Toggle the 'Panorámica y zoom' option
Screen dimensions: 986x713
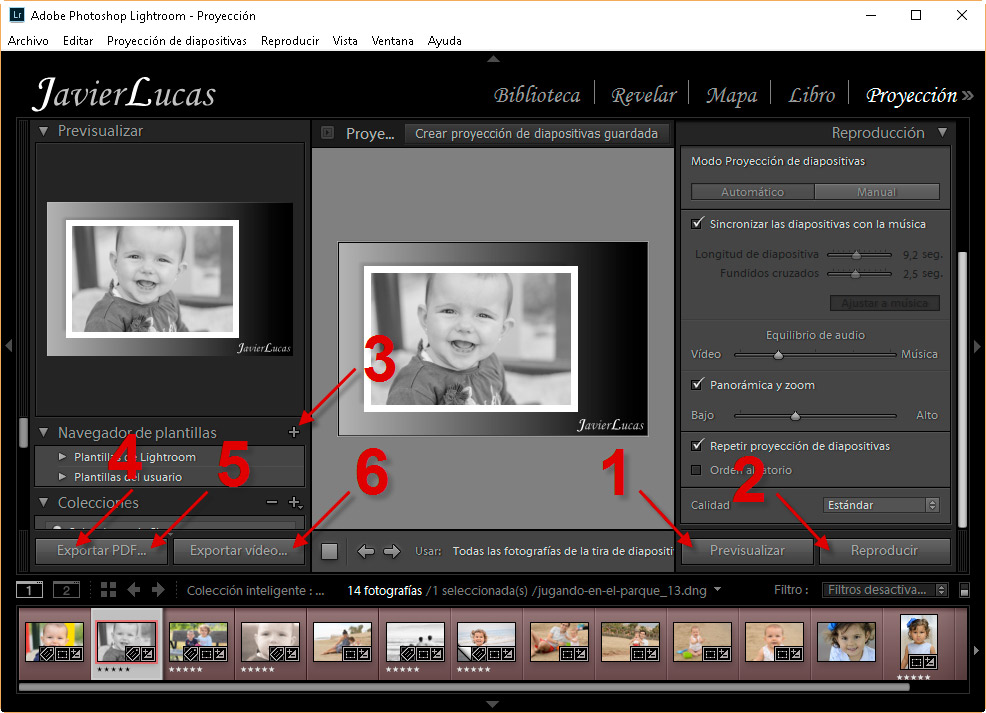pyautogui.click(x=697, y=384)
